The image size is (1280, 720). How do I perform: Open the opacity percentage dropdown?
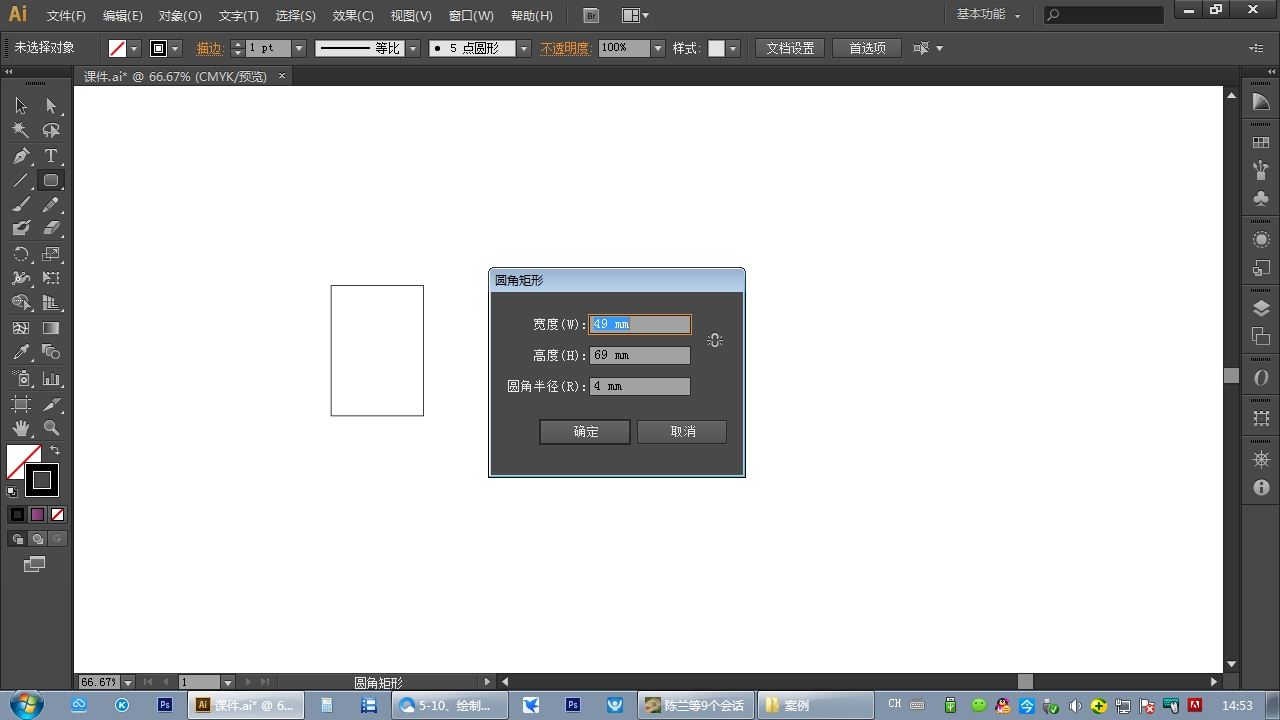click(658, 48)
